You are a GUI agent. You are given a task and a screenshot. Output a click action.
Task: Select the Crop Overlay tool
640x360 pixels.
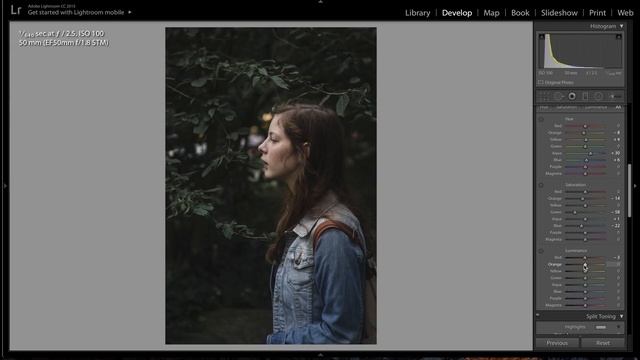[544, 96]
